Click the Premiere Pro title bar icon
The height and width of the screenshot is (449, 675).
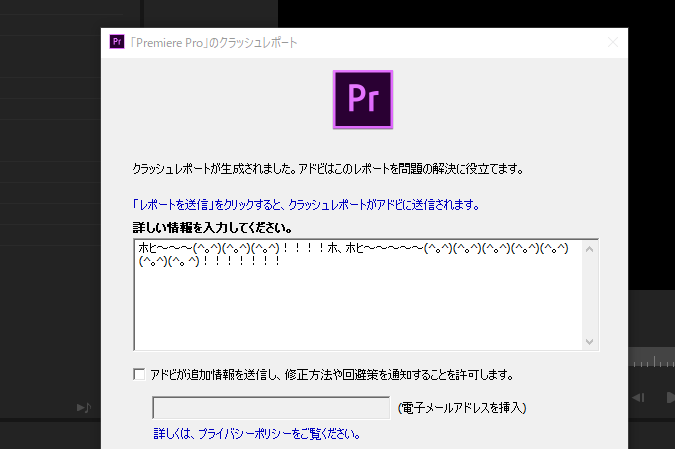coord(117,42)
